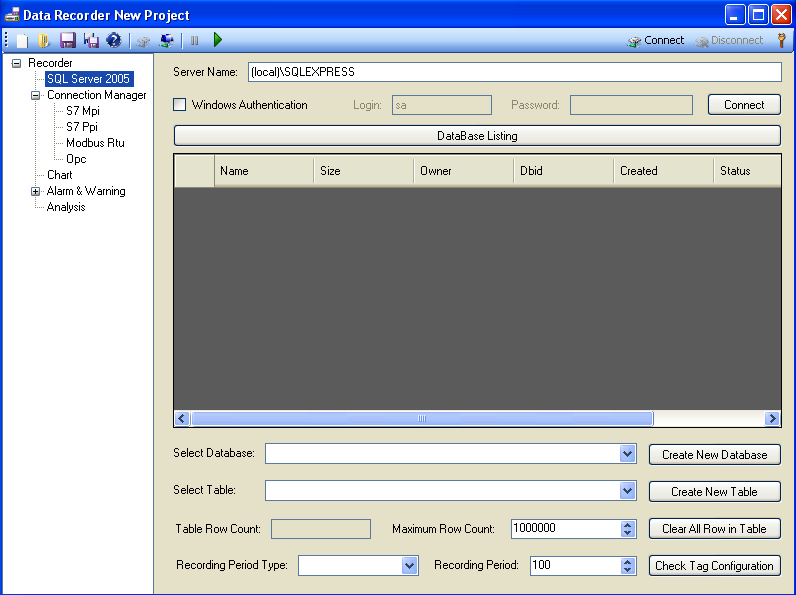The width and height of the screenshot is (796, 595).
Task: Decrease Recording Period with the down arrow
Action: point(627,569)
